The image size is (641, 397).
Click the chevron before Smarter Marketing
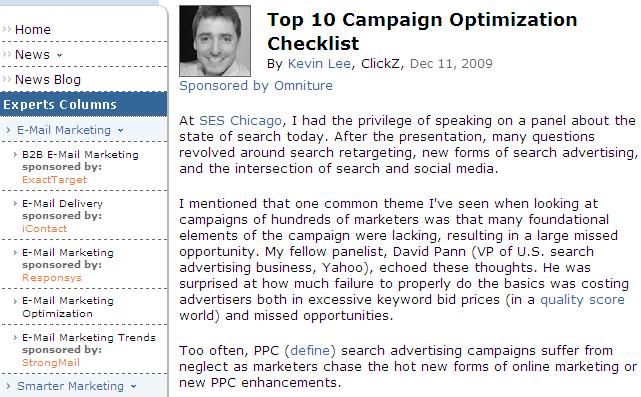[x=9, y=386]
